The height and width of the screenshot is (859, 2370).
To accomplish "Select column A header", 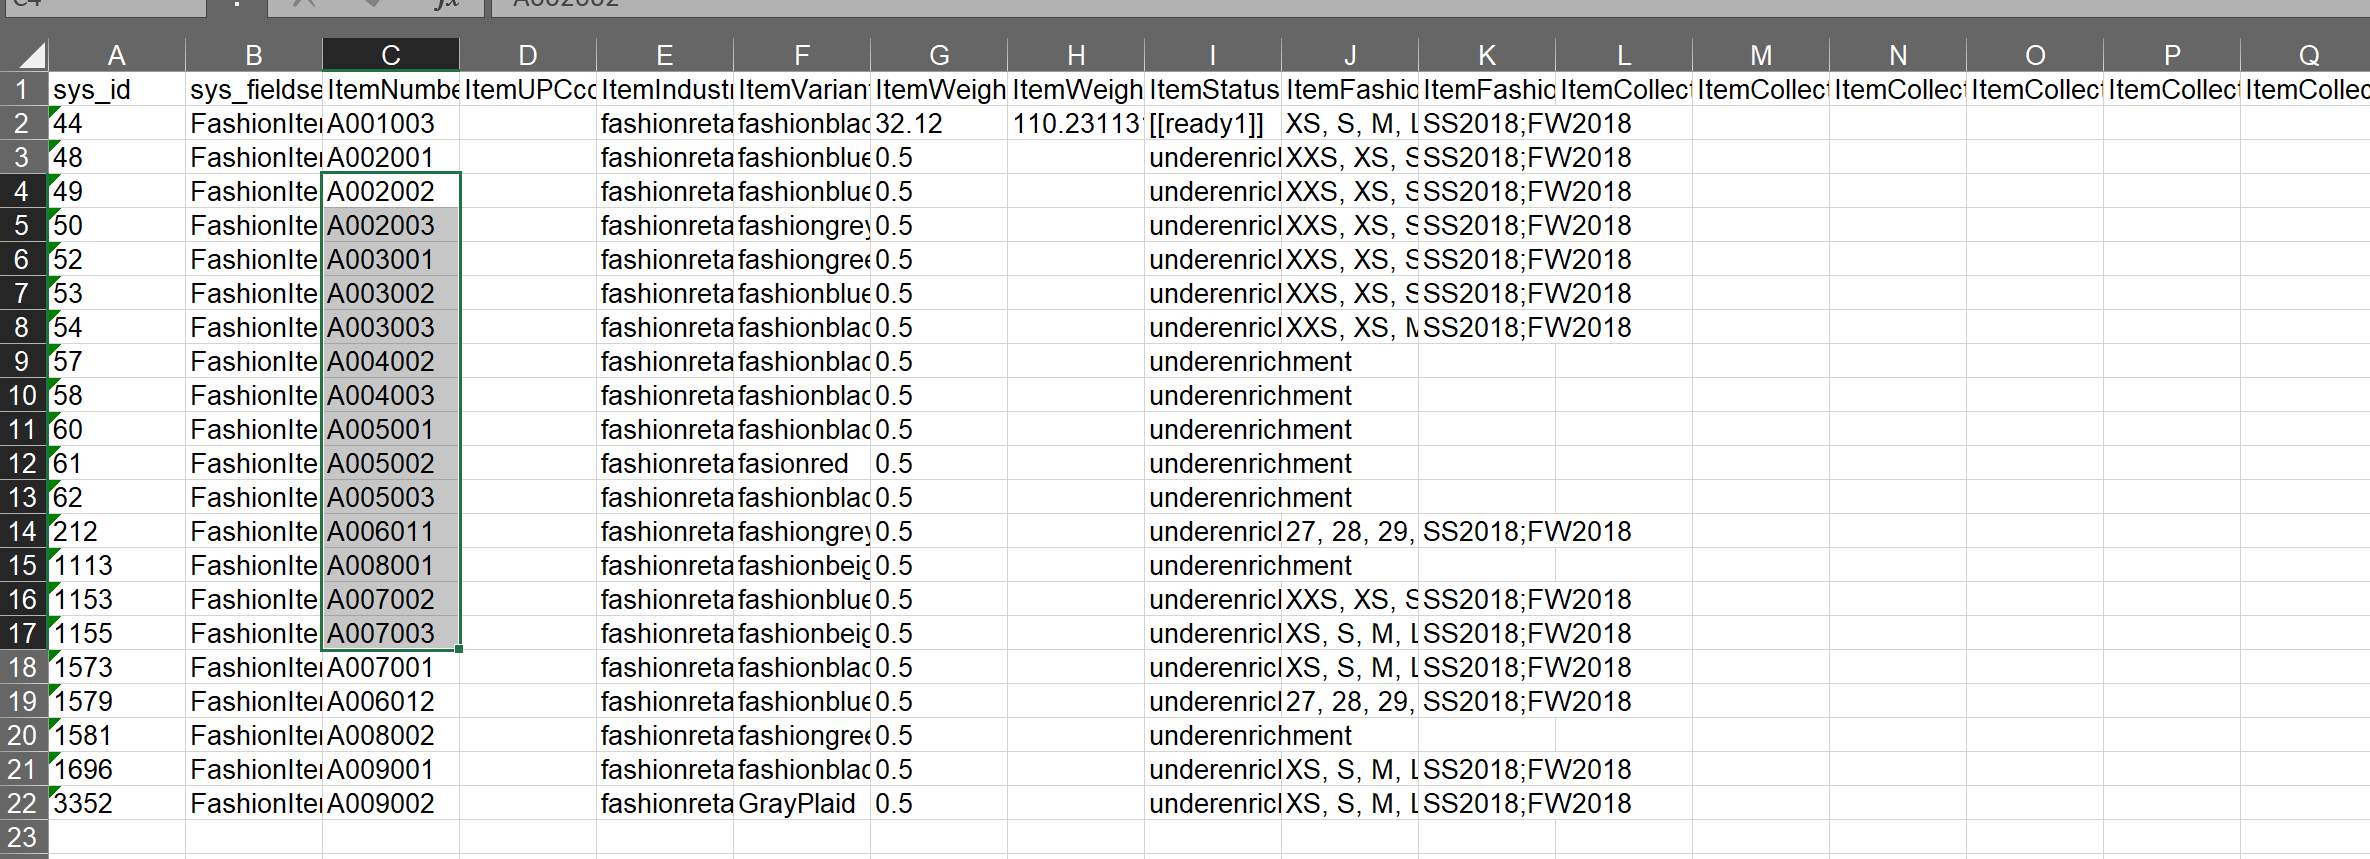I will coord(116,55).
